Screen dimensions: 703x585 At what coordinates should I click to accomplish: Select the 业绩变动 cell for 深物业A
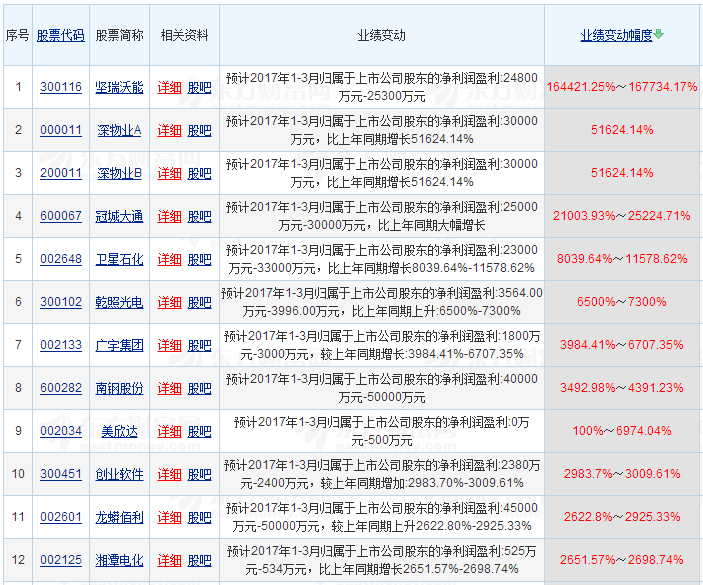(x=381, y=130)
